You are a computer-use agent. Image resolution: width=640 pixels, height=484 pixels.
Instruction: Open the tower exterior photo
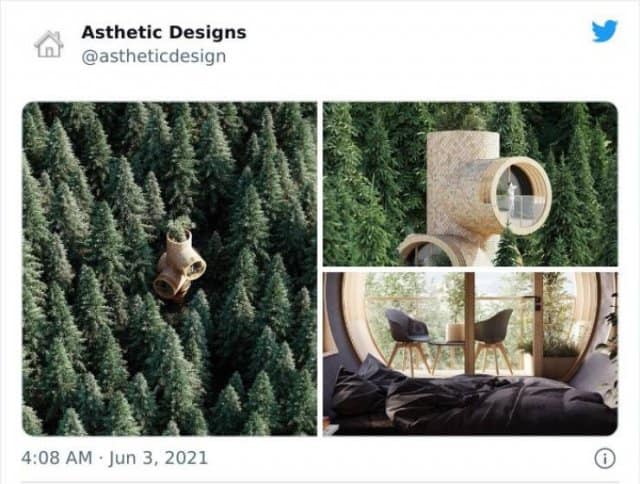[x=470, y=184]
